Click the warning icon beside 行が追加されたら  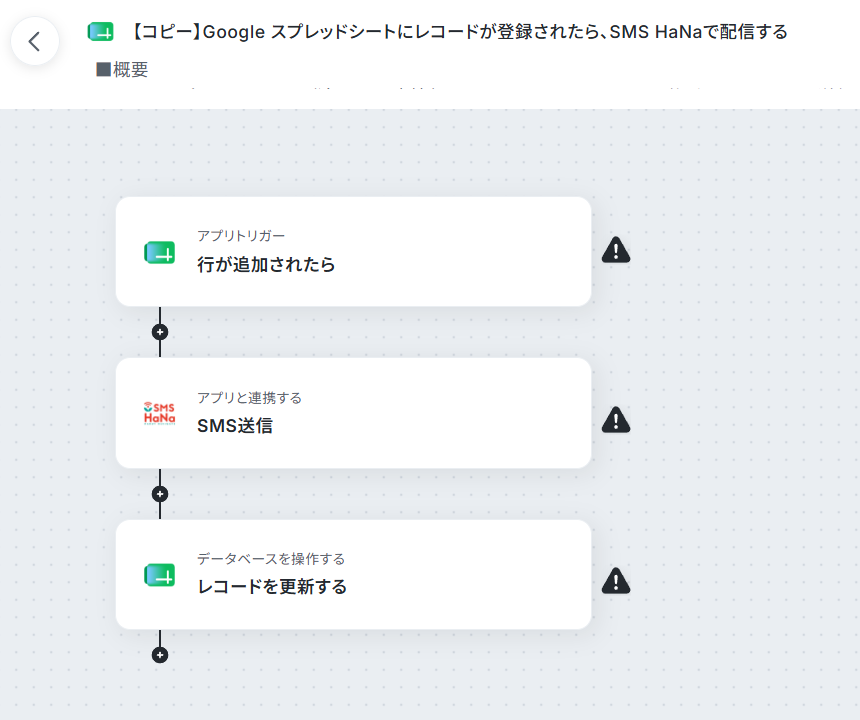coord(616,250)
